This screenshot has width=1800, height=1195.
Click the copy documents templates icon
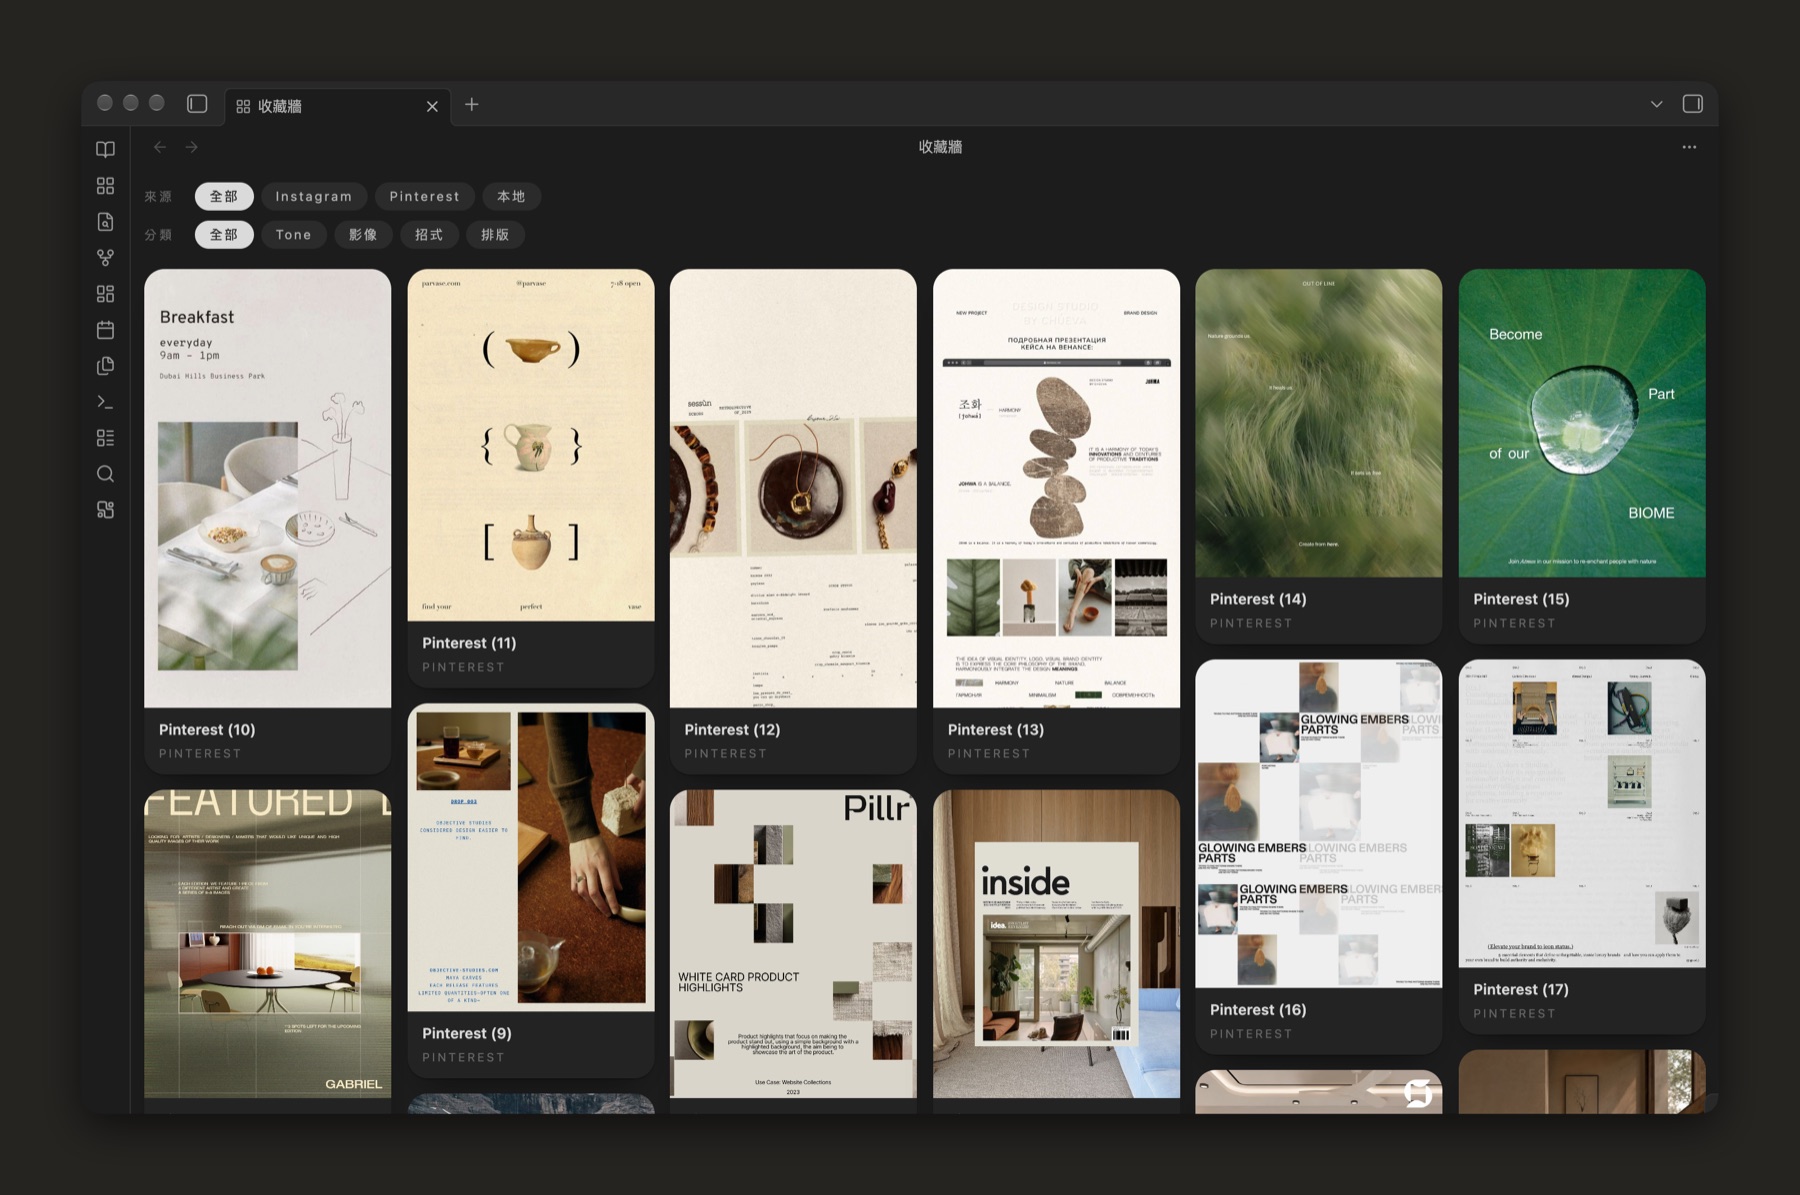(x=105, y=366)
